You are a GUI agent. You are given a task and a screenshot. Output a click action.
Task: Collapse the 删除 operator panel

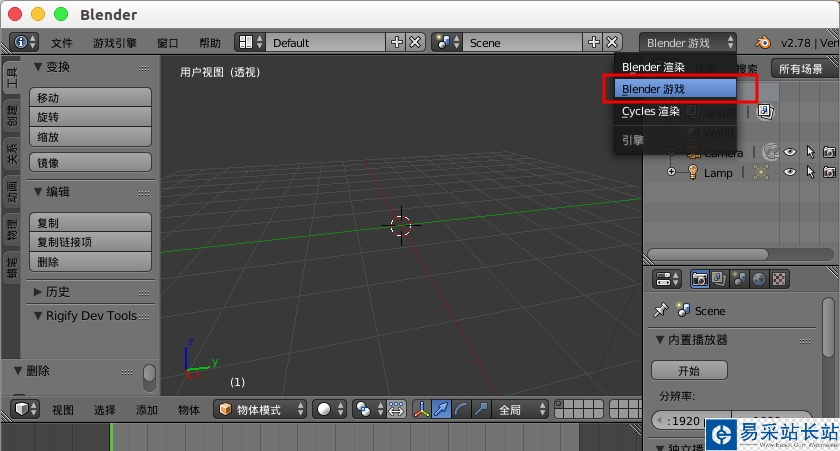(18, 371)
